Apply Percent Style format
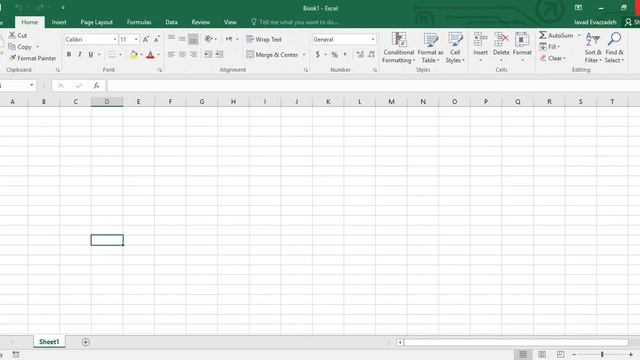Viewport: 640px width, 360px height. point(334,54)
